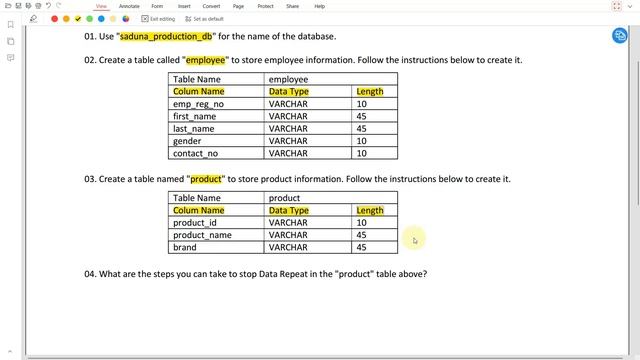Switch to the View tab
640x360 pixels.
click(x=101, y=6)
